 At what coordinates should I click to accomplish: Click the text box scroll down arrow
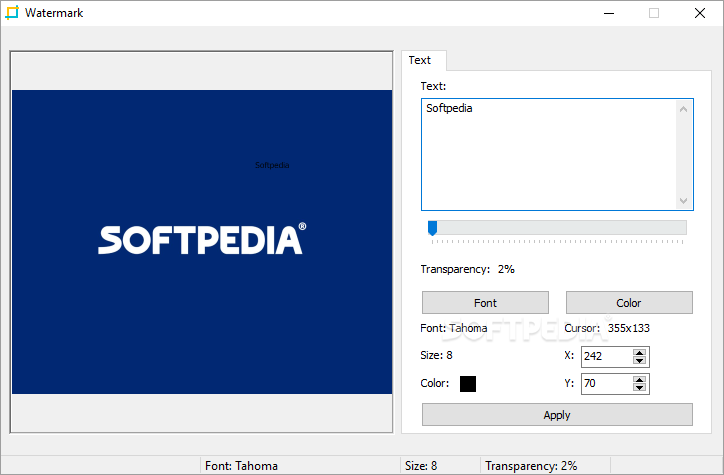(x=683, y=201)
